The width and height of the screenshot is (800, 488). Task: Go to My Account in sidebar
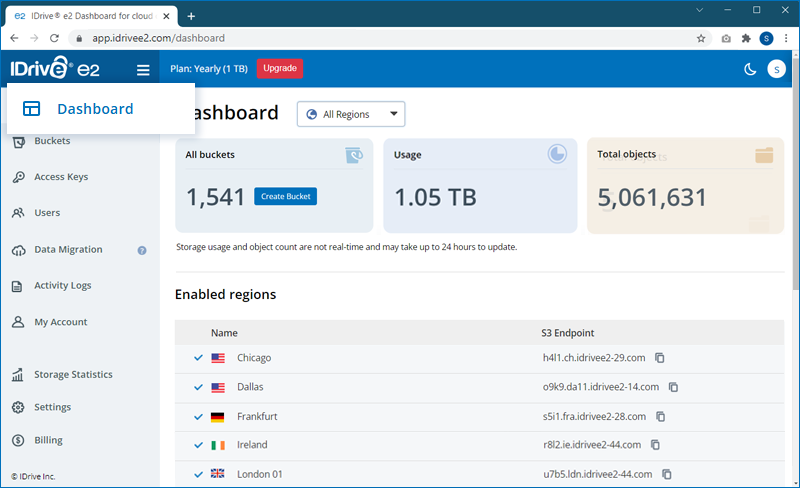(61, 322)
